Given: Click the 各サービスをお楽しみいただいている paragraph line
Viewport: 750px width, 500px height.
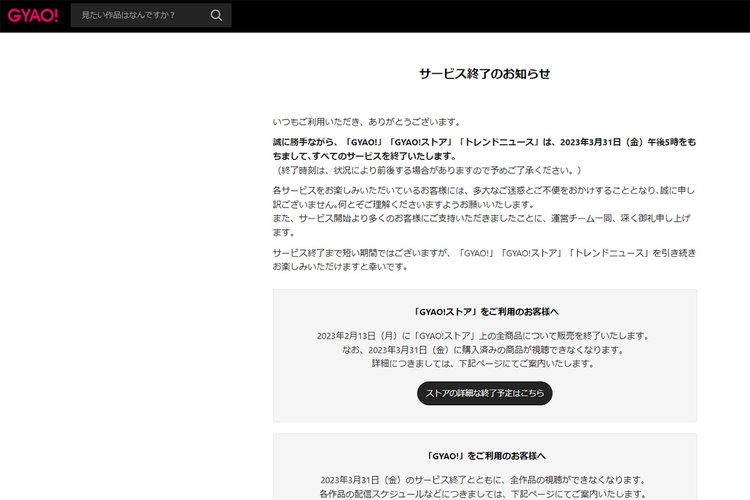Looking at the screenshot, I should click(x=484, y=190).
